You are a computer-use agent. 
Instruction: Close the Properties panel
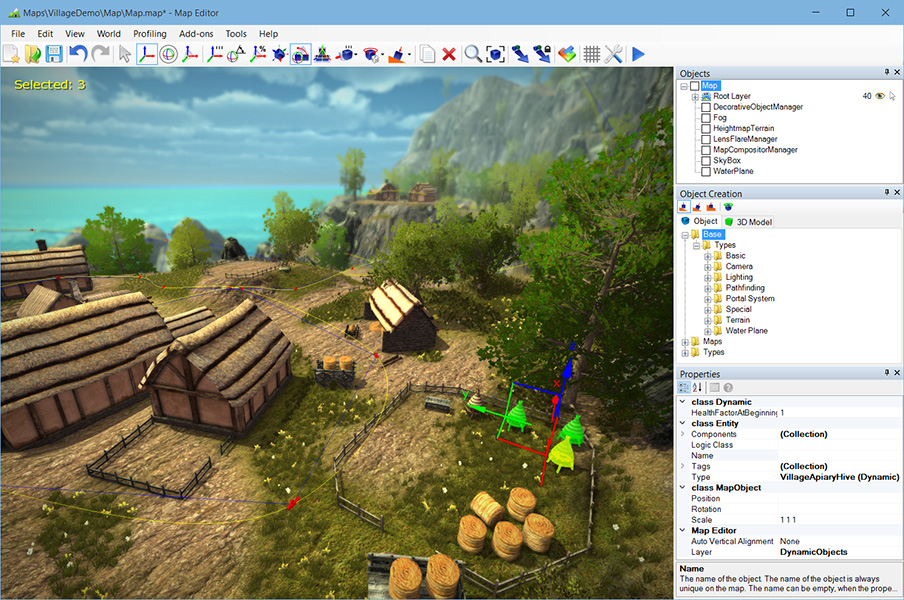(897, 373)
